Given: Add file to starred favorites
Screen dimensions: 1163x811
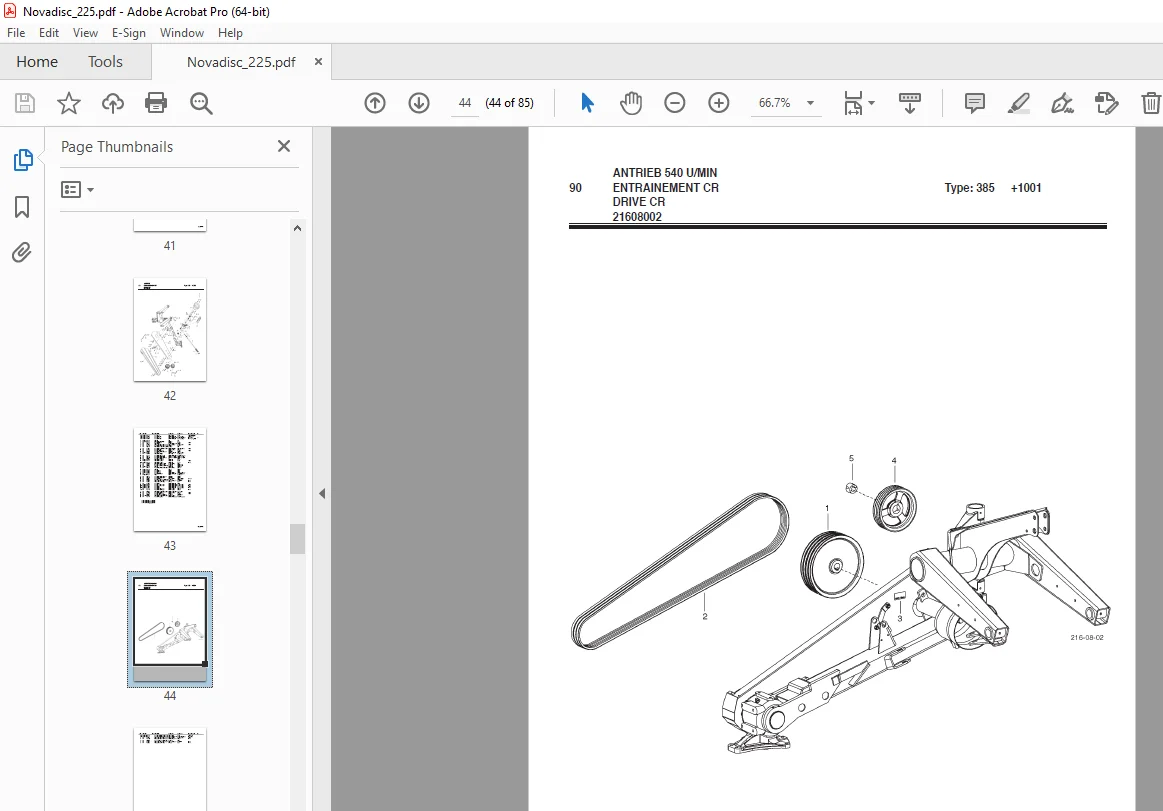Looking at the screenshot, I should 69,103.
